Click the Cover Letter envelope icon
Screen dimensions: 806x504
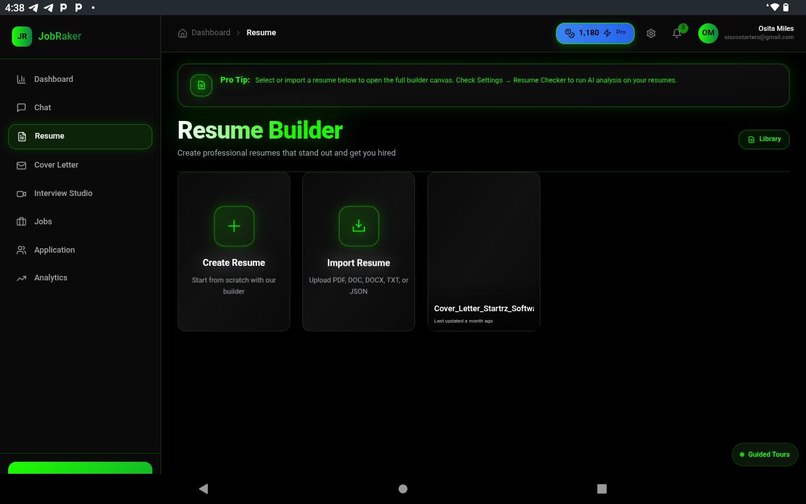tap(21, 166)
